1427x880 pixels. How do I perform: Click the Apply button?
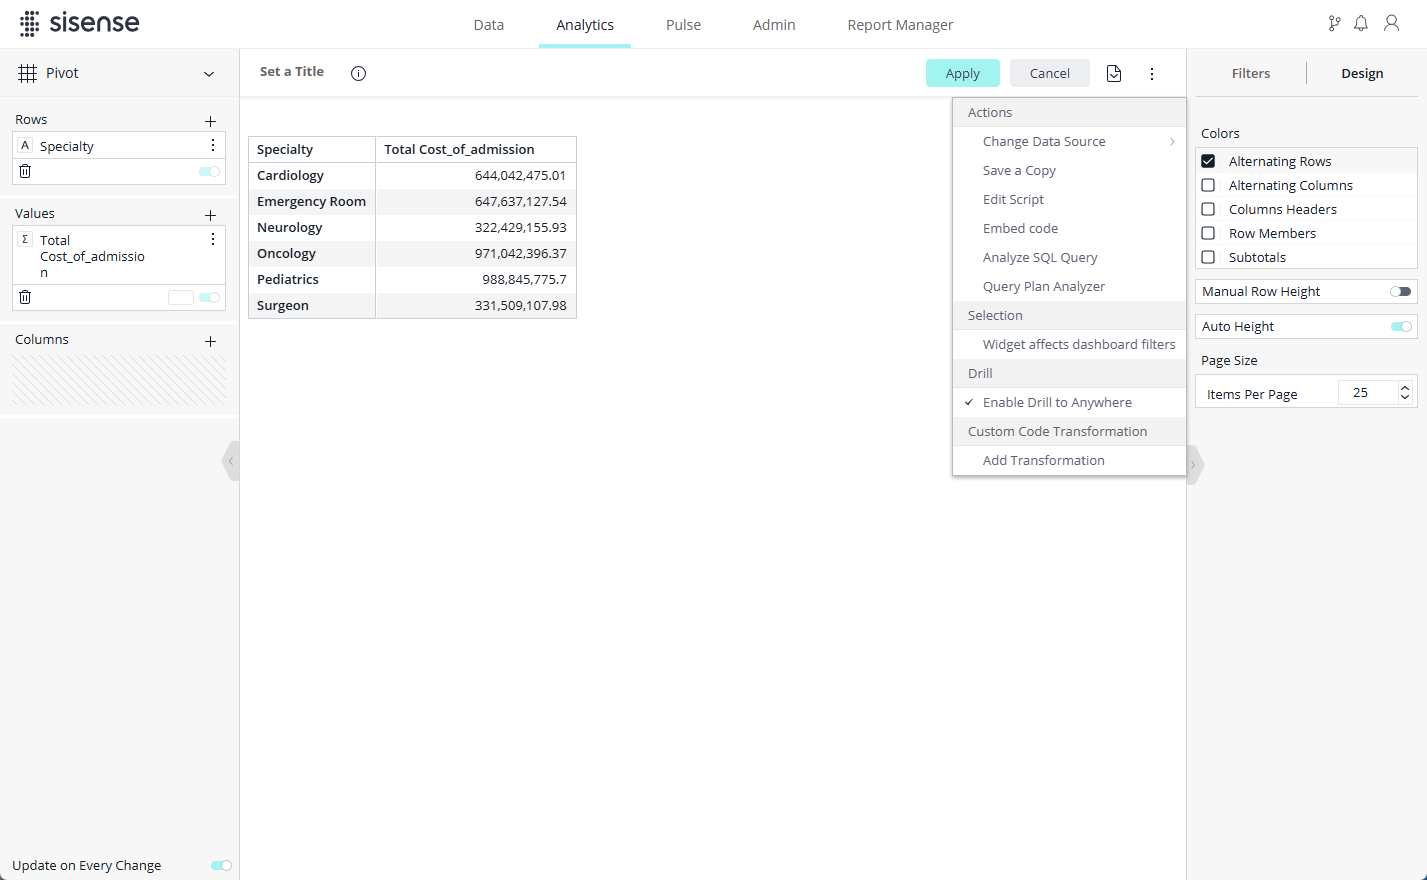tap(962, 73)
